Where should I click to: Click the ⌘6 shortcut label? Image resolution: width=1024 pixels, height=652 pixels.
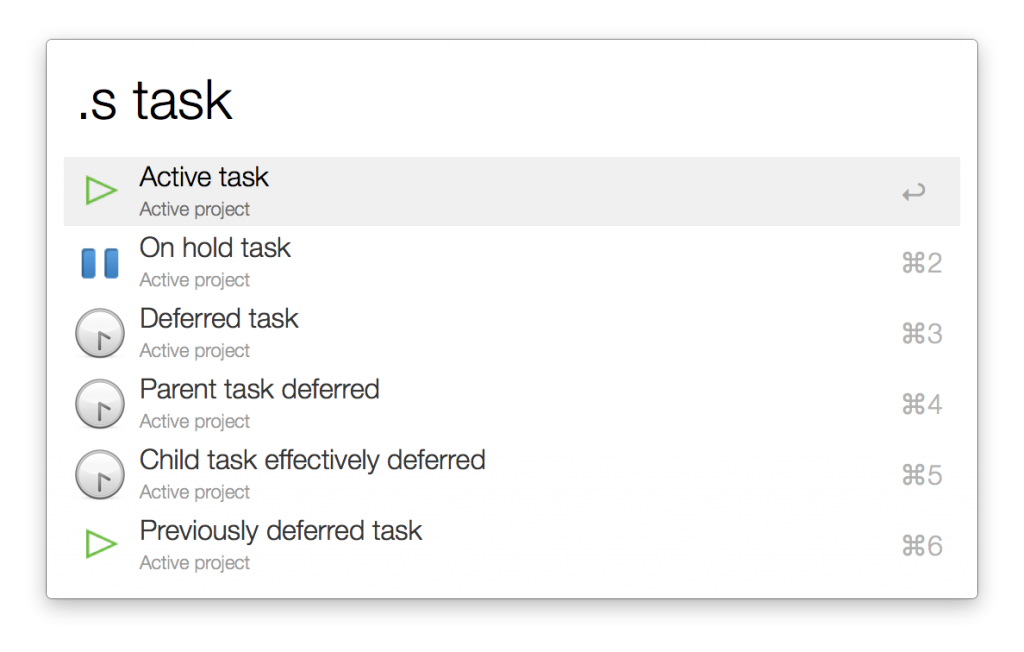922,546
